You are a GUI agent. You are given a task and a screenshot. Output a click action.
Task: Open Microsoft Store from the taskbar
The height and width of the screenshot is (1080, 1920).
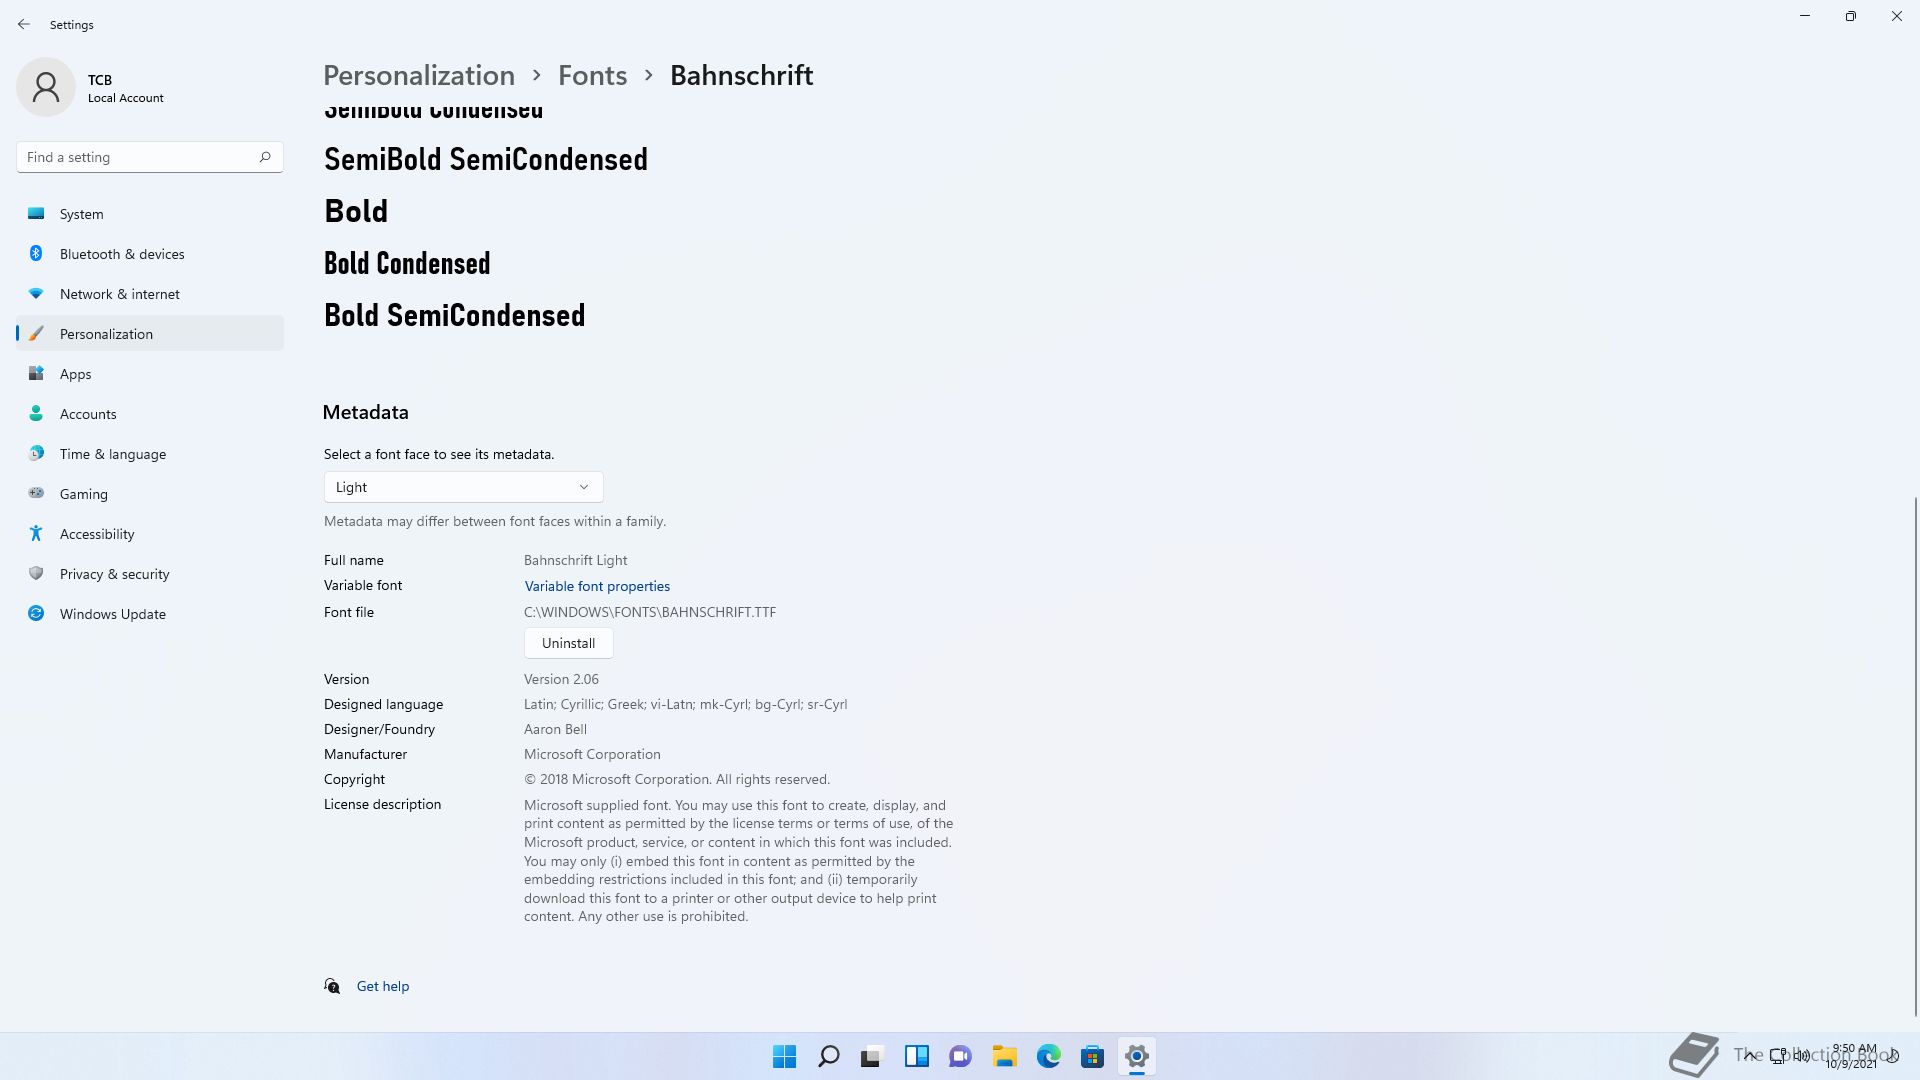1092,1056
